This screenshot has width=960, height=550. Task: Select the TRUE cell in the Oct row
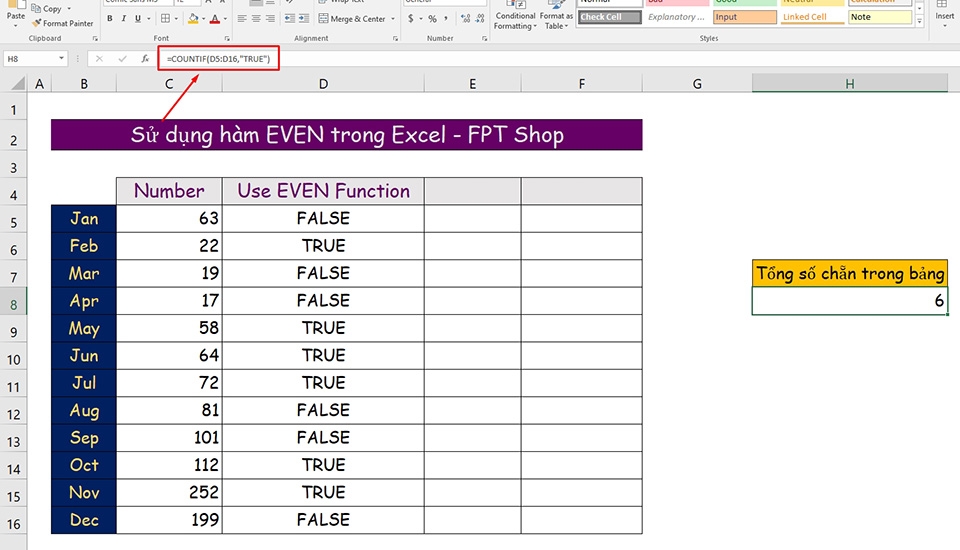pos(323,465)
